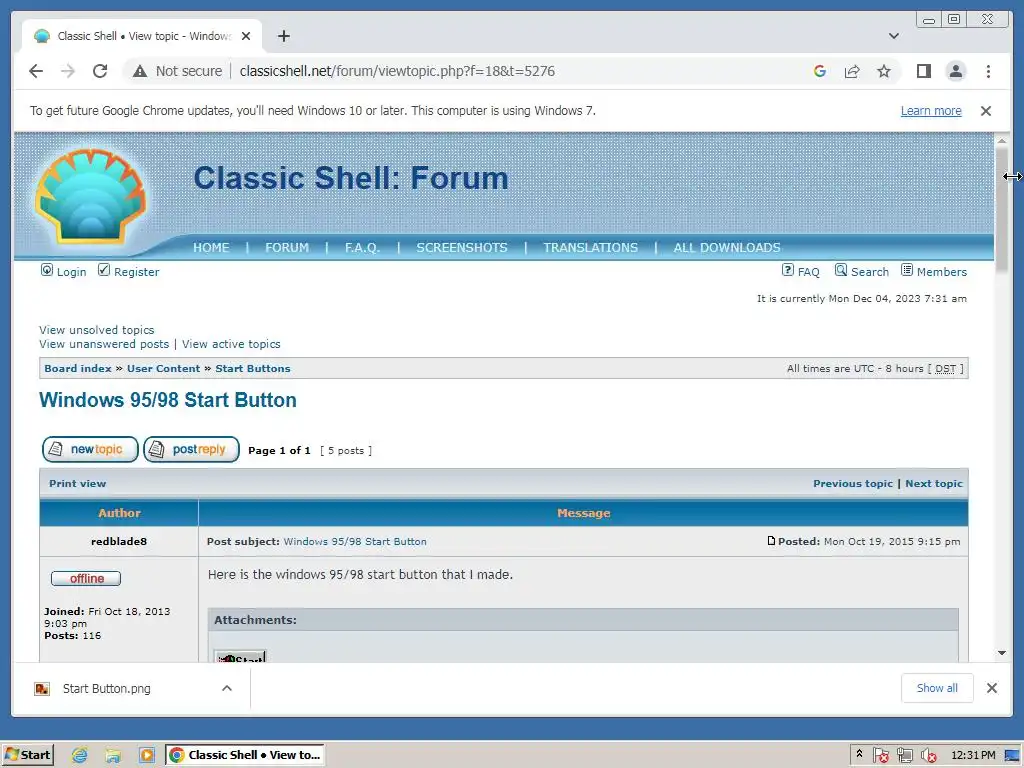Reload the current page
The width and height of the screenshot is (1024, 768).
point(100,71)
